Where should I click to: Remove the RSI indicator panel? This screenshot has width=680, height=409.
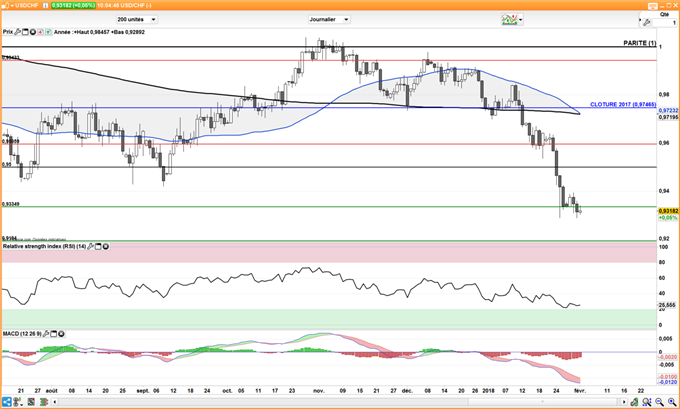tap(105, 246)
